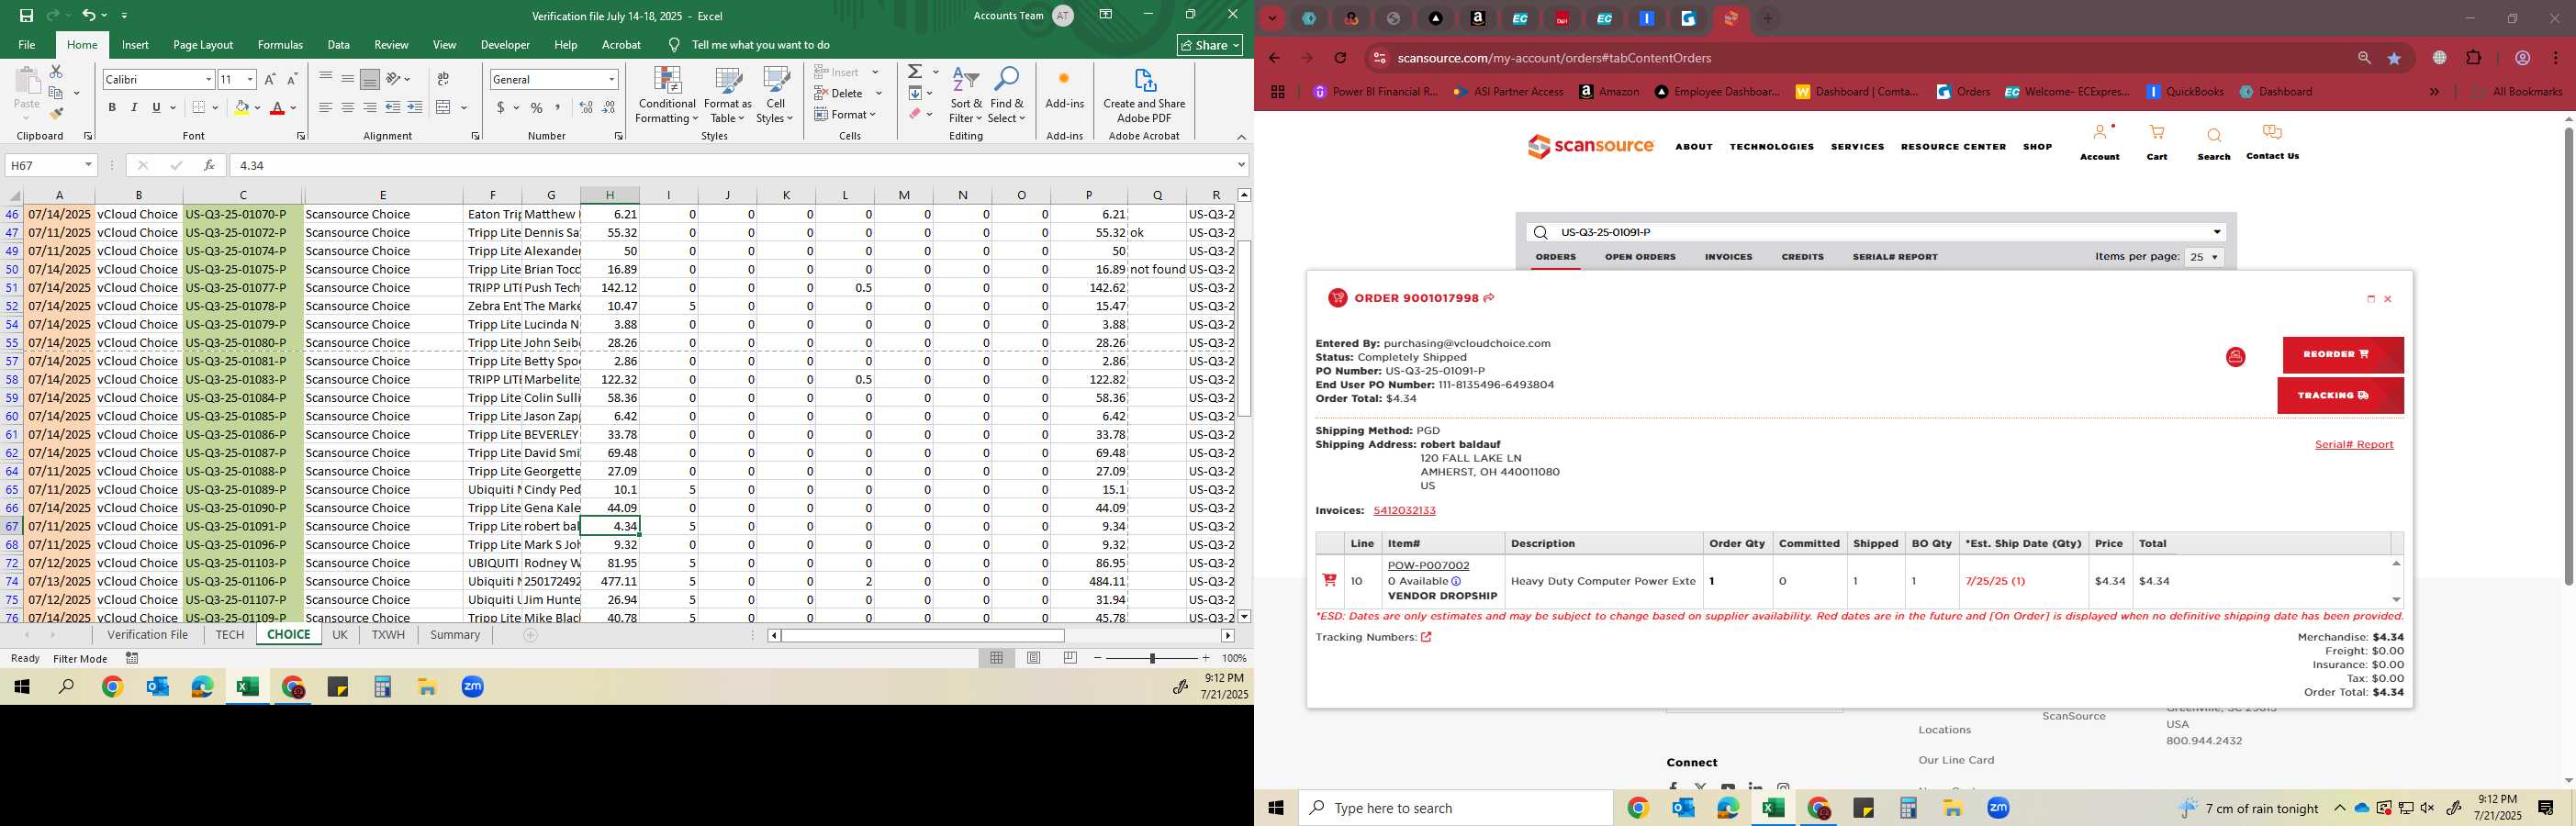The width and height of the screenshot is (2576, 826).
Task: Open ScanSource Items per page dropdown
Action: 2204,257
